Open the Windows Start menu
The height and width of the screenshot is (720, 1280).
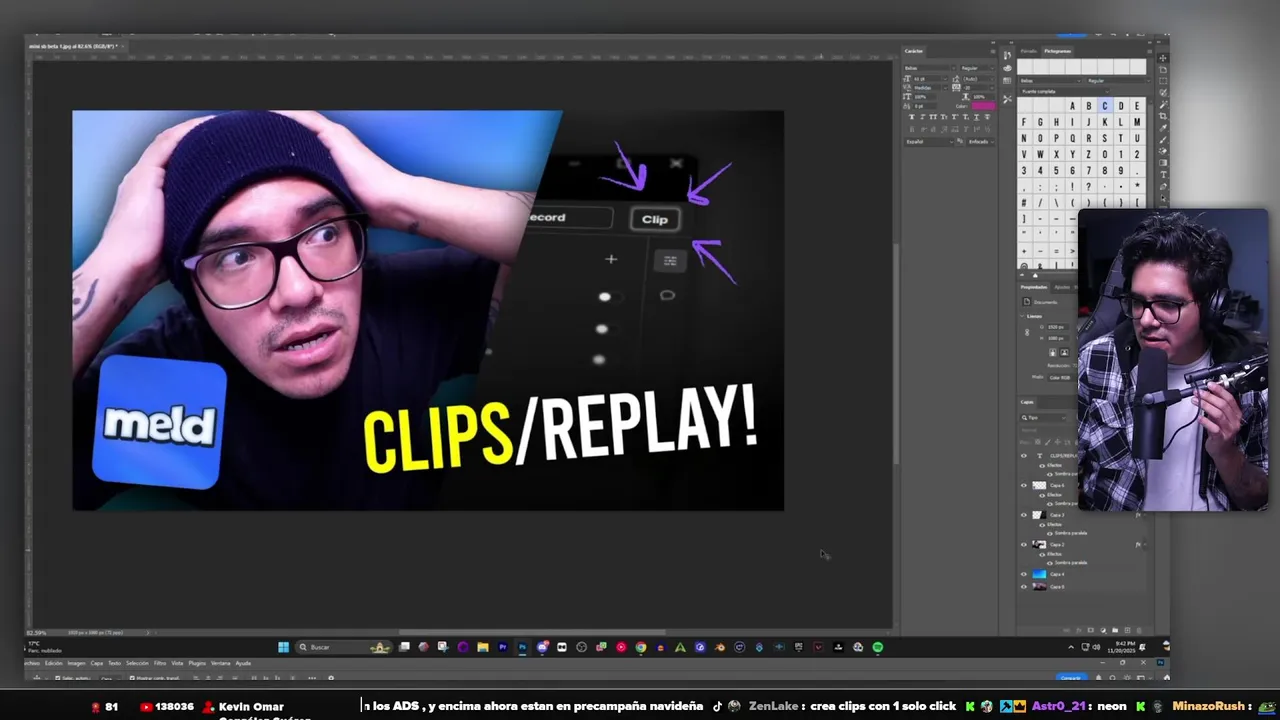click(283, 647)
